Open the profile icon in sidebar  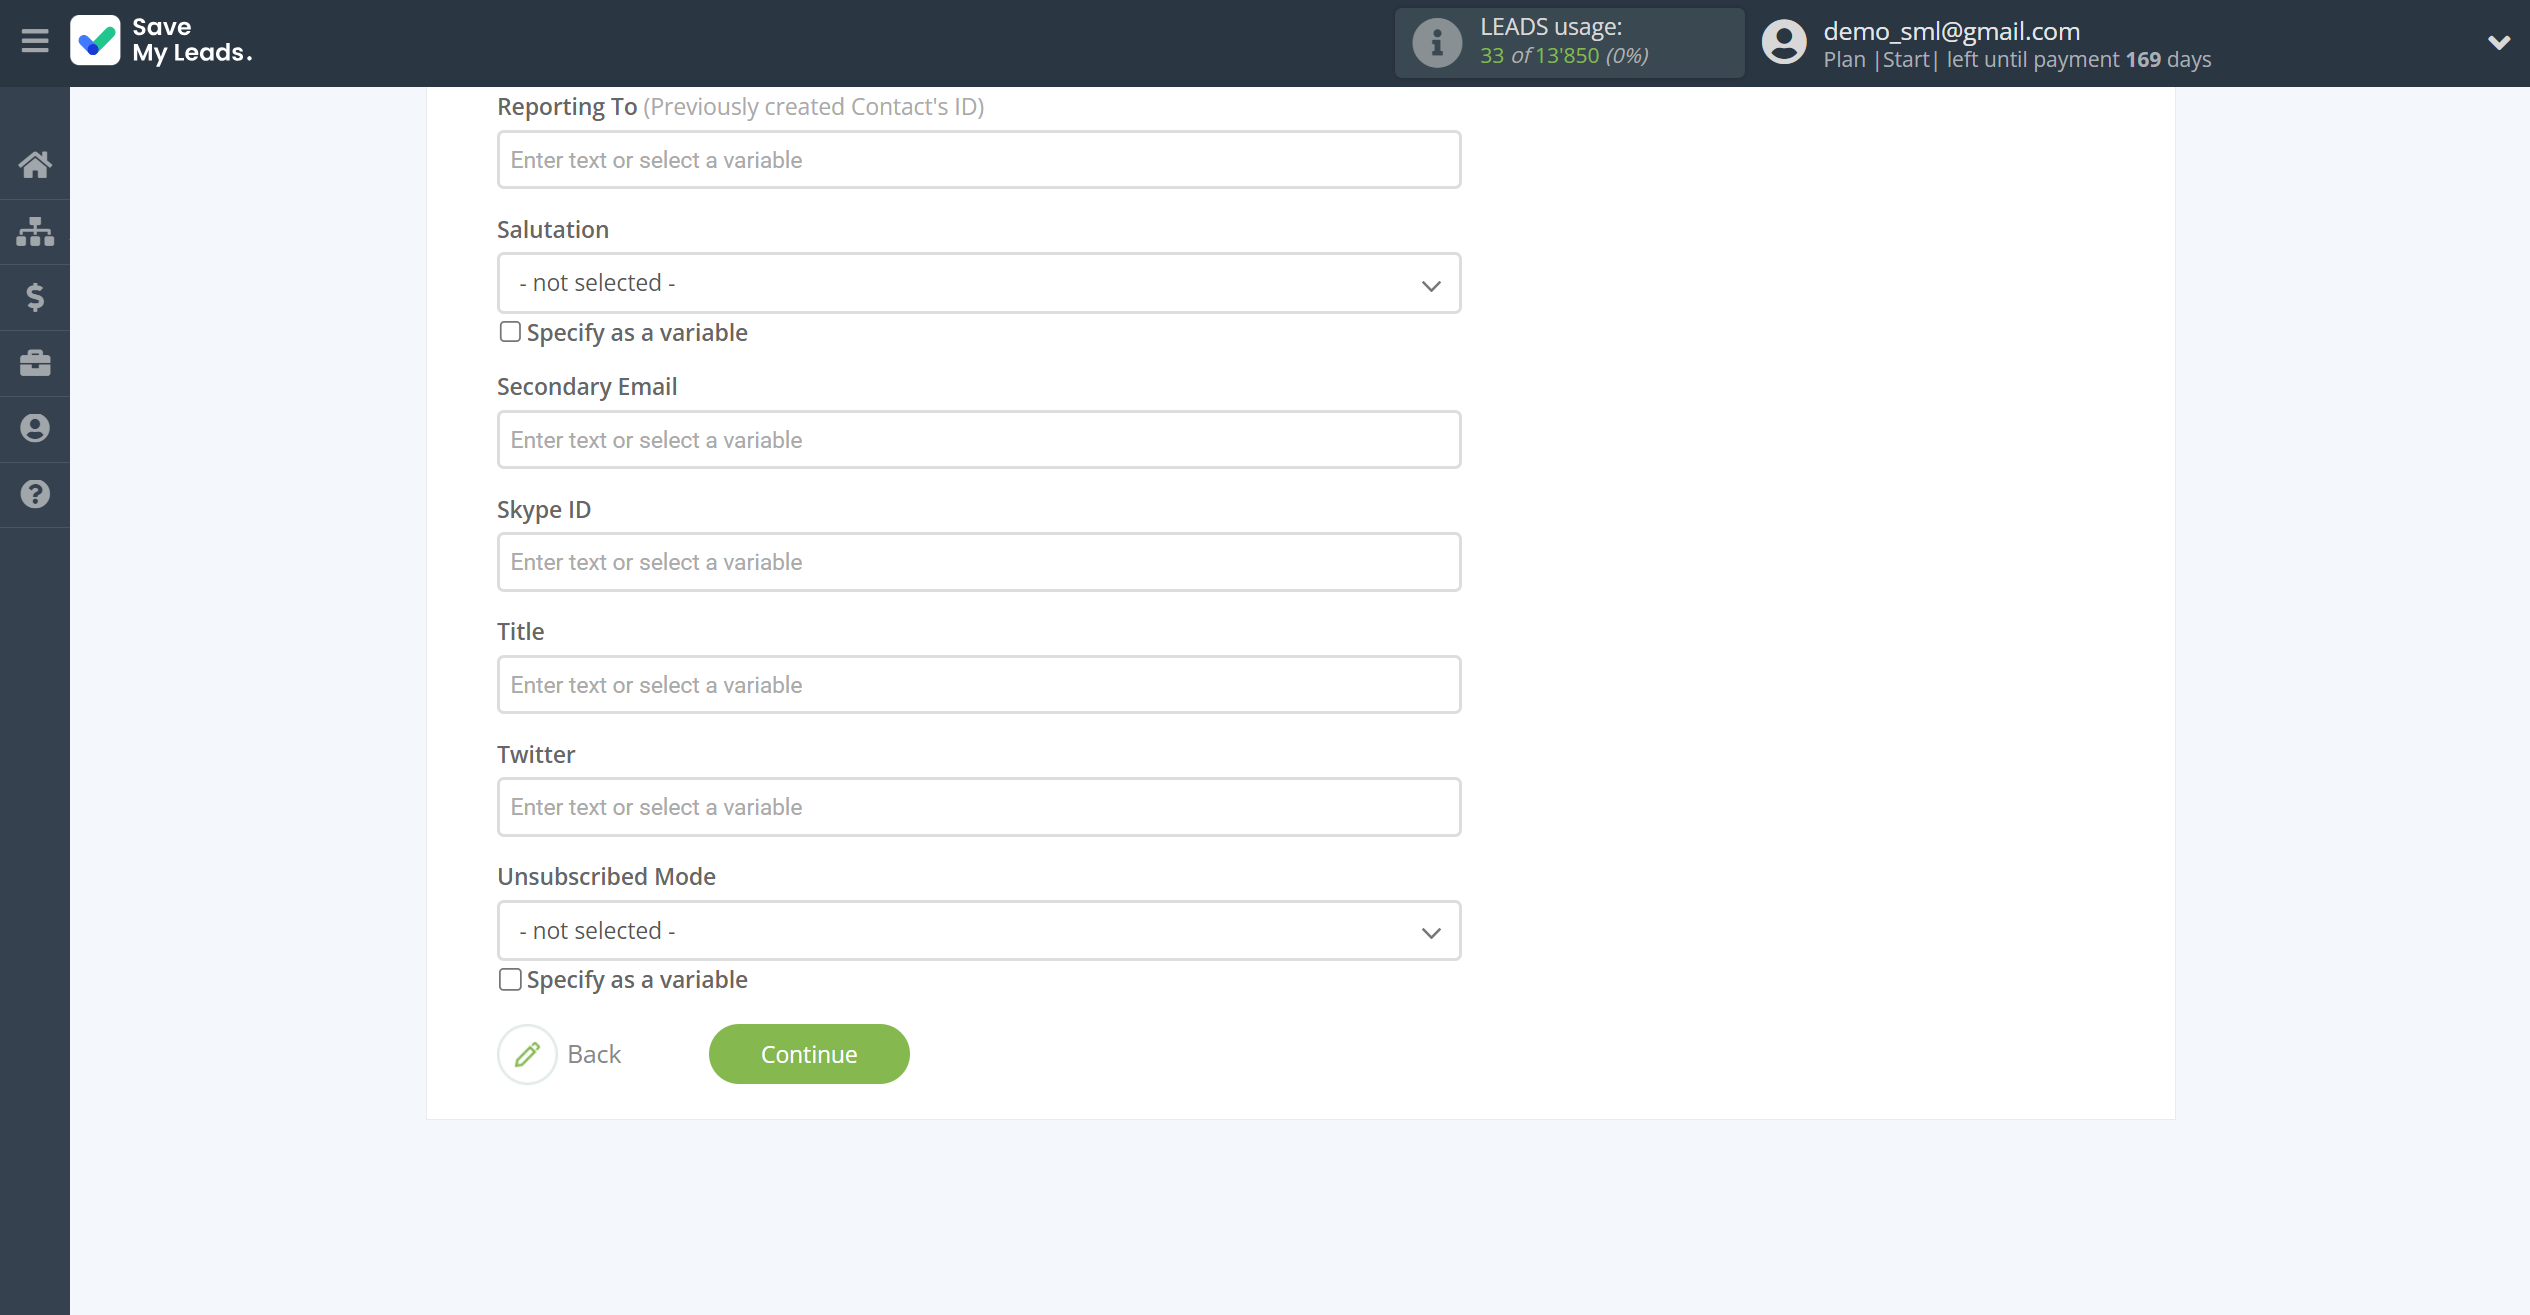pyautogui.click(x=35, y=428)
